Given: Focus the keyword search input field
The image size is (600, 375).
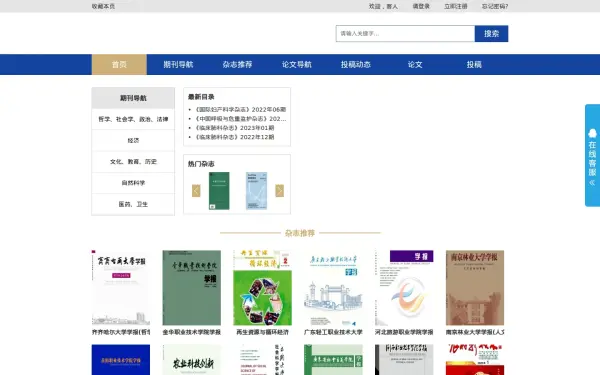Looking at the screenshot, I should (x=405, y=34).
